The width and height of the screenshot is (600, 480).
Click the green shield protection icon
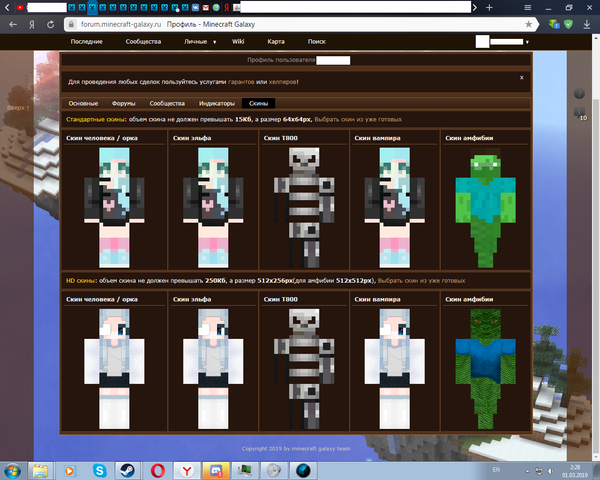[569, 24]
